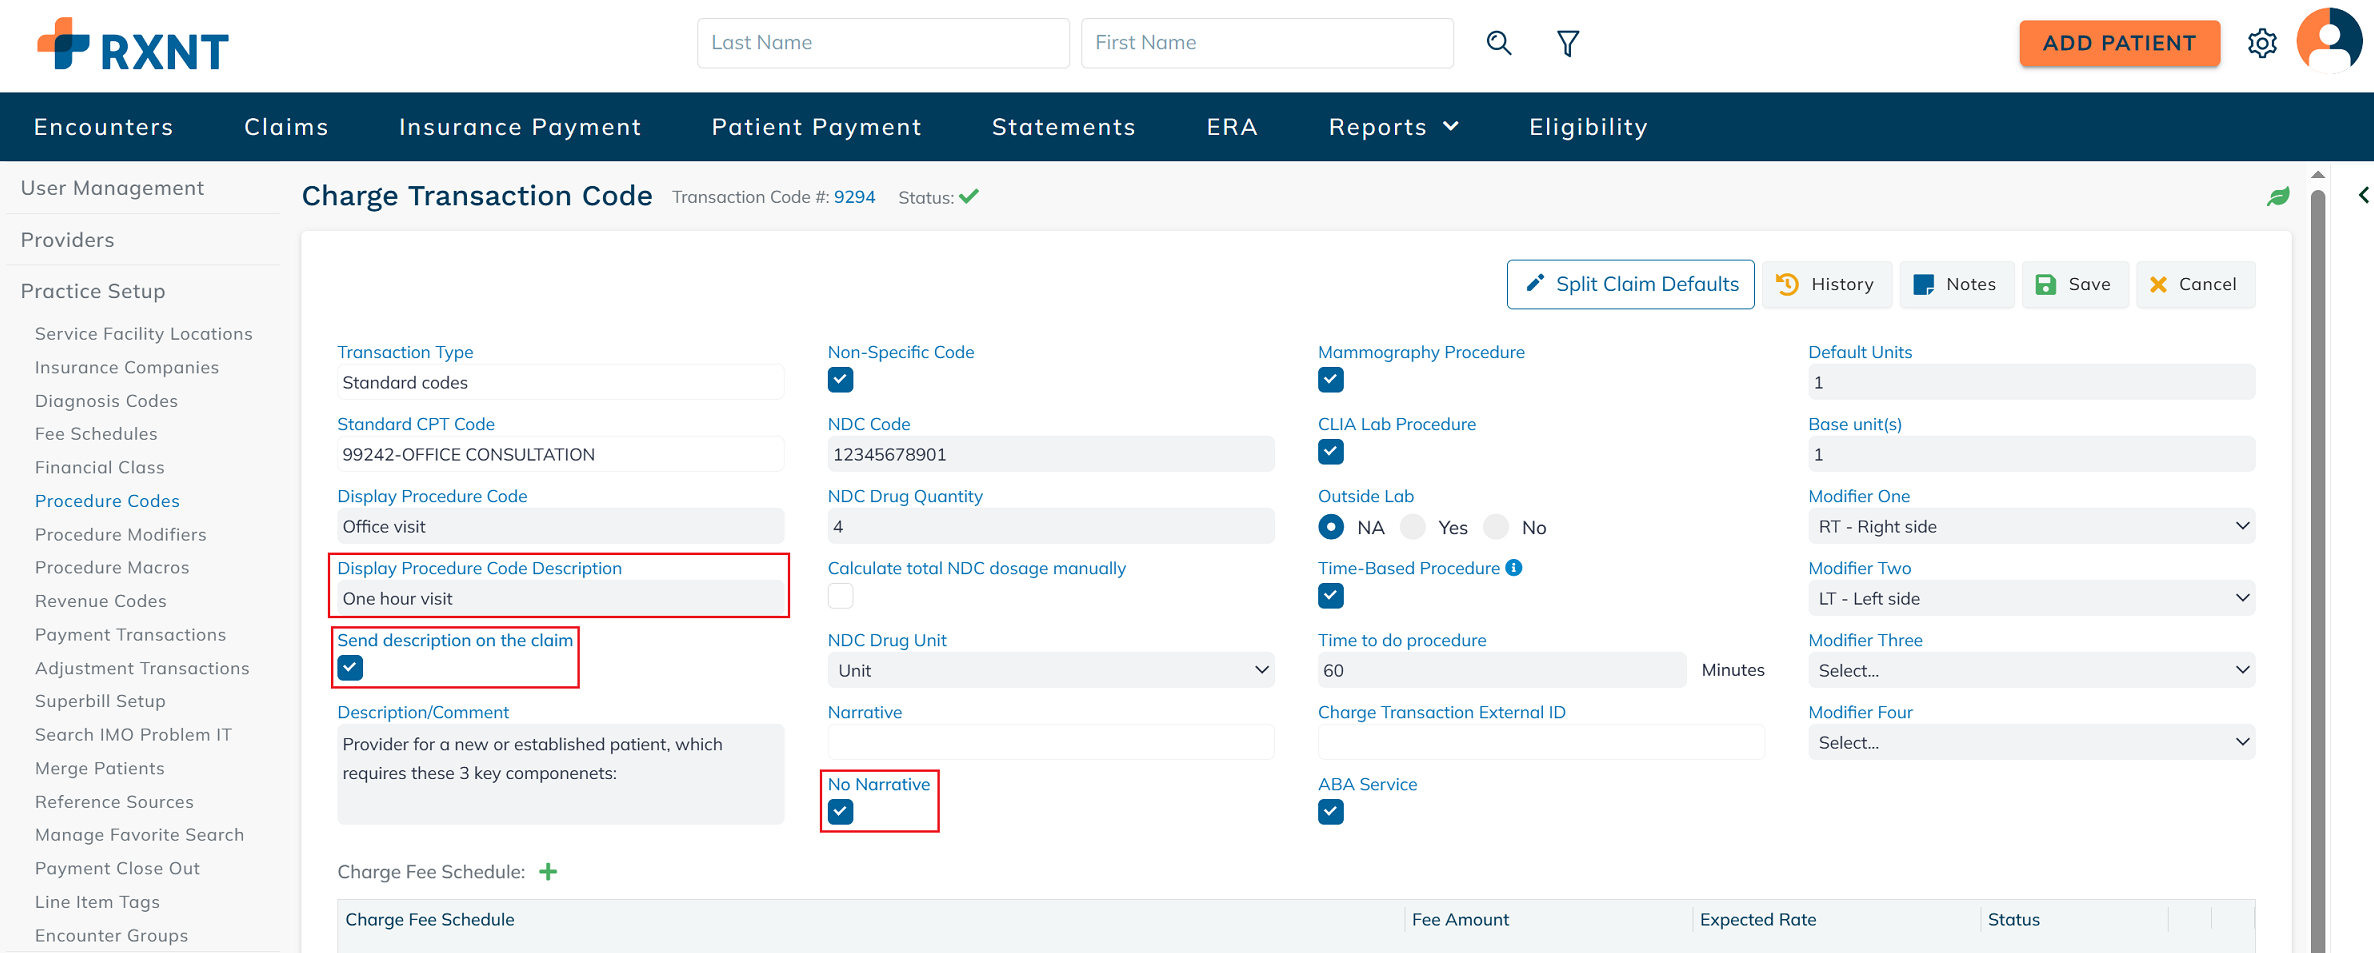Image resolution: width=2374 pixels, height=953 pixels.
Task: Enable Calculate total NDC dosage manually
Action: click(840, 596)
